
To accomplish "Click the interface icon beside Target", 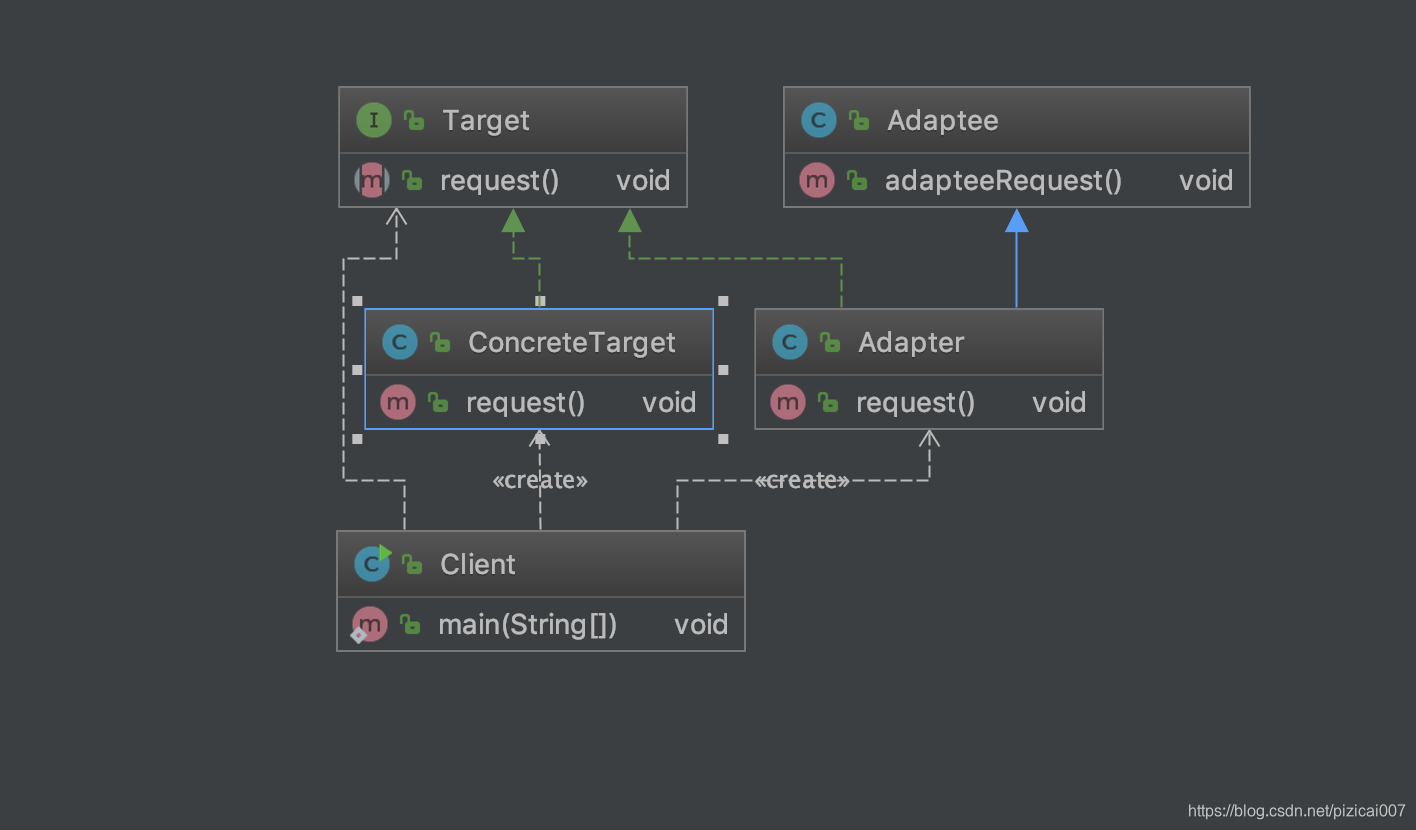I will 373,121.
